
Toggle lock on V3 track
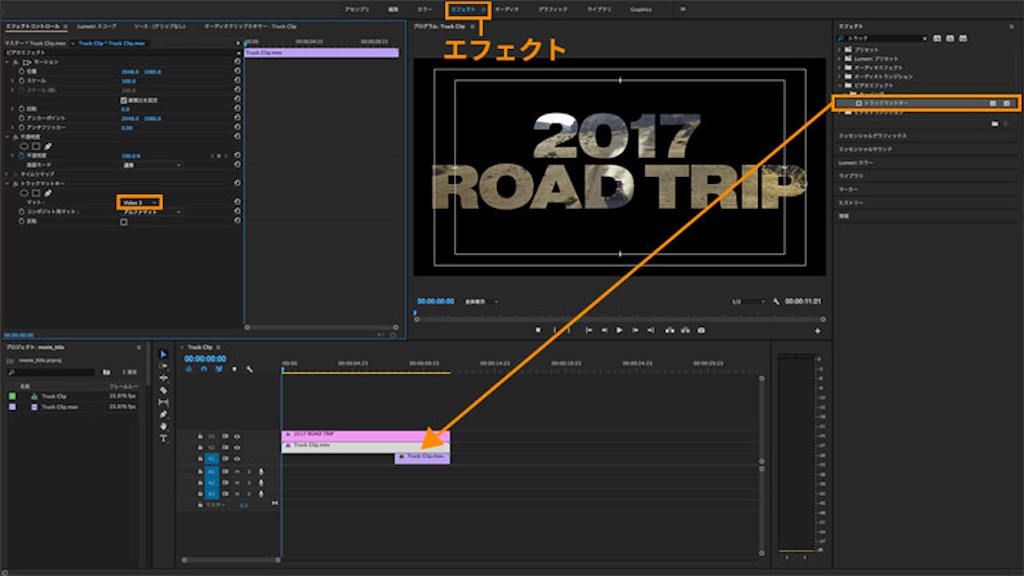(x=200, y=436)
